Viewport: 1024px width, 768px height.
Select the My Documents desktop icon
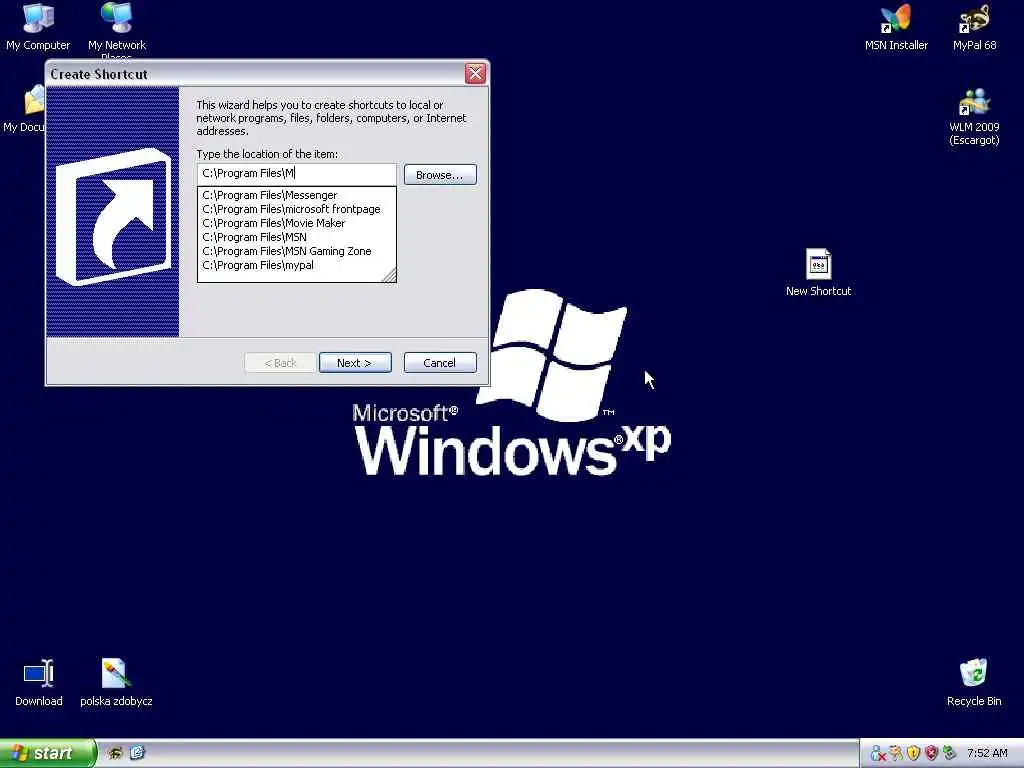pos(24,109)
